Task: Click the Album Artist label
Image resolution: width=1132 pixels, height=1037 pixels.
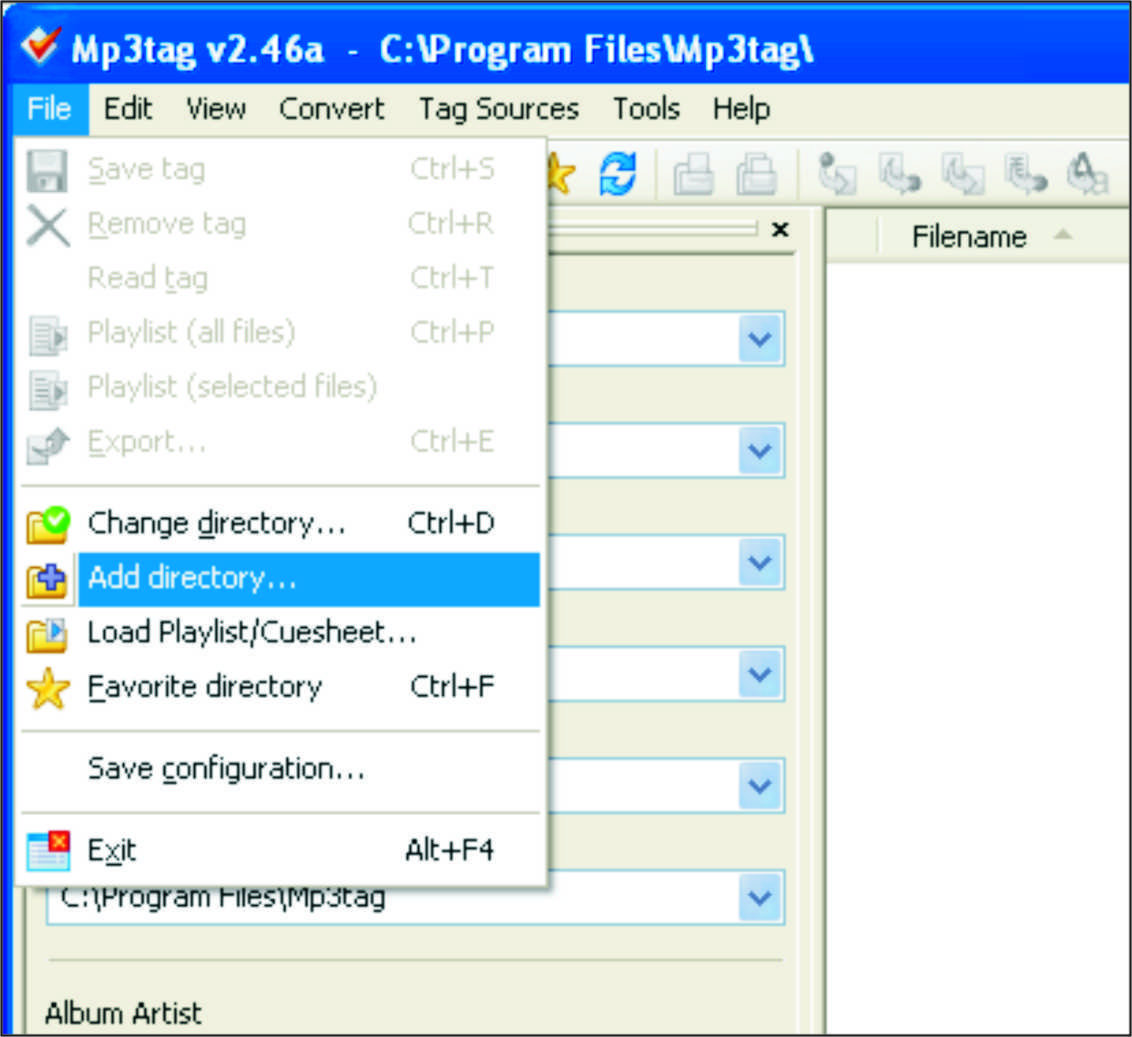Action: coord(123,1013)
